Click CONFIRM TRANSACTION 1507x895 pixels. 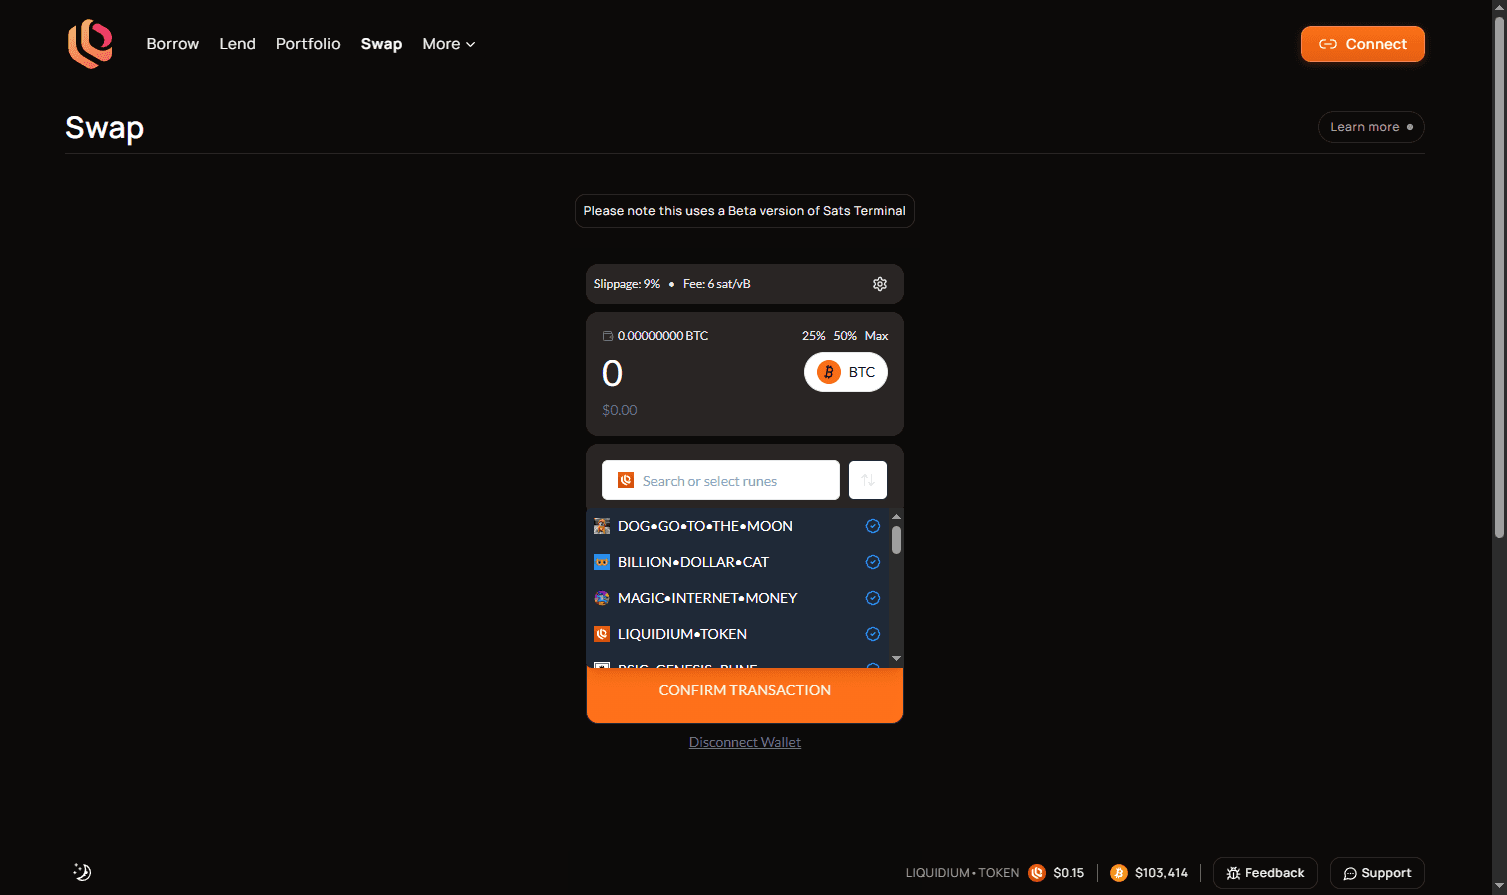pos(745,691)
